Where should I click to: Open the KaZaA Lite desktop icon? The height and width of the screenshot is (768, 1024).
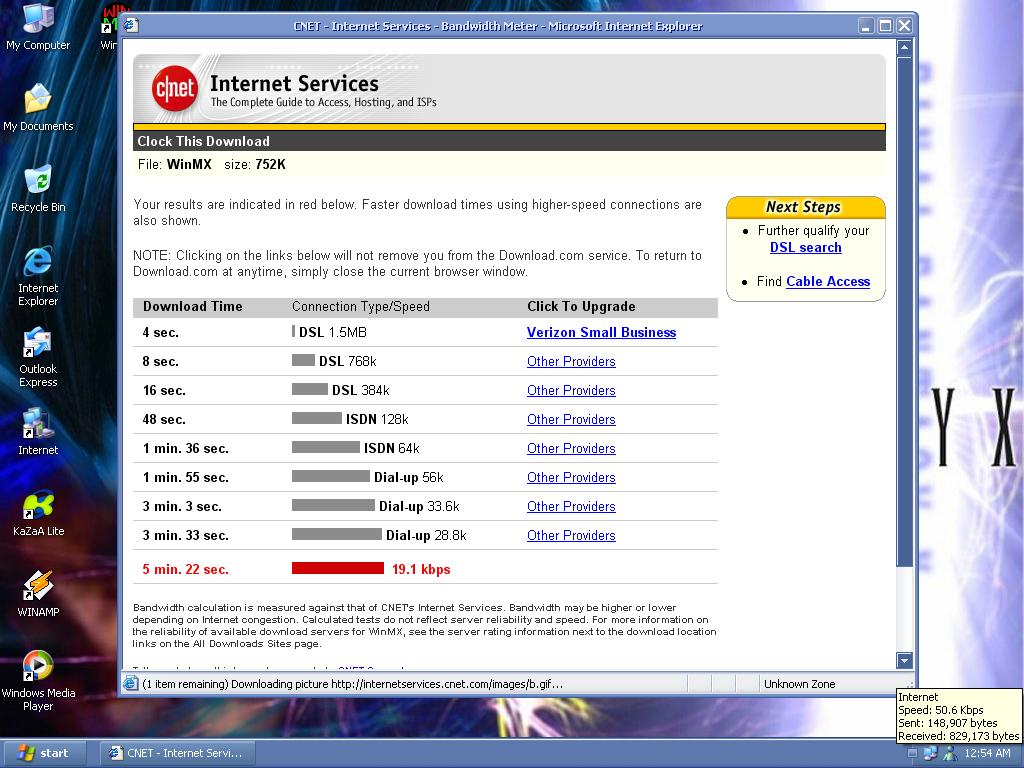[x=38, y=505]
